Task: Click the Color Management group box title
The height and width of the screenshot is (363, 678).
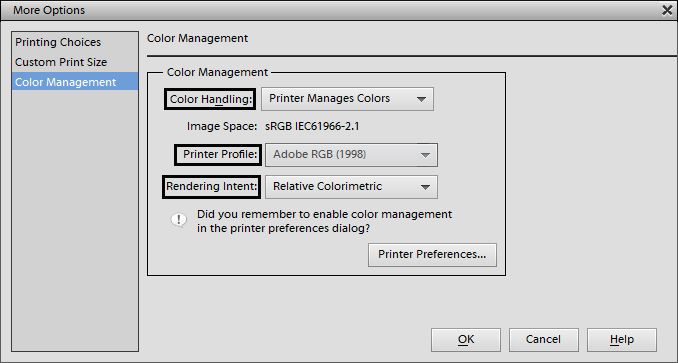Action: coord(217,72)
